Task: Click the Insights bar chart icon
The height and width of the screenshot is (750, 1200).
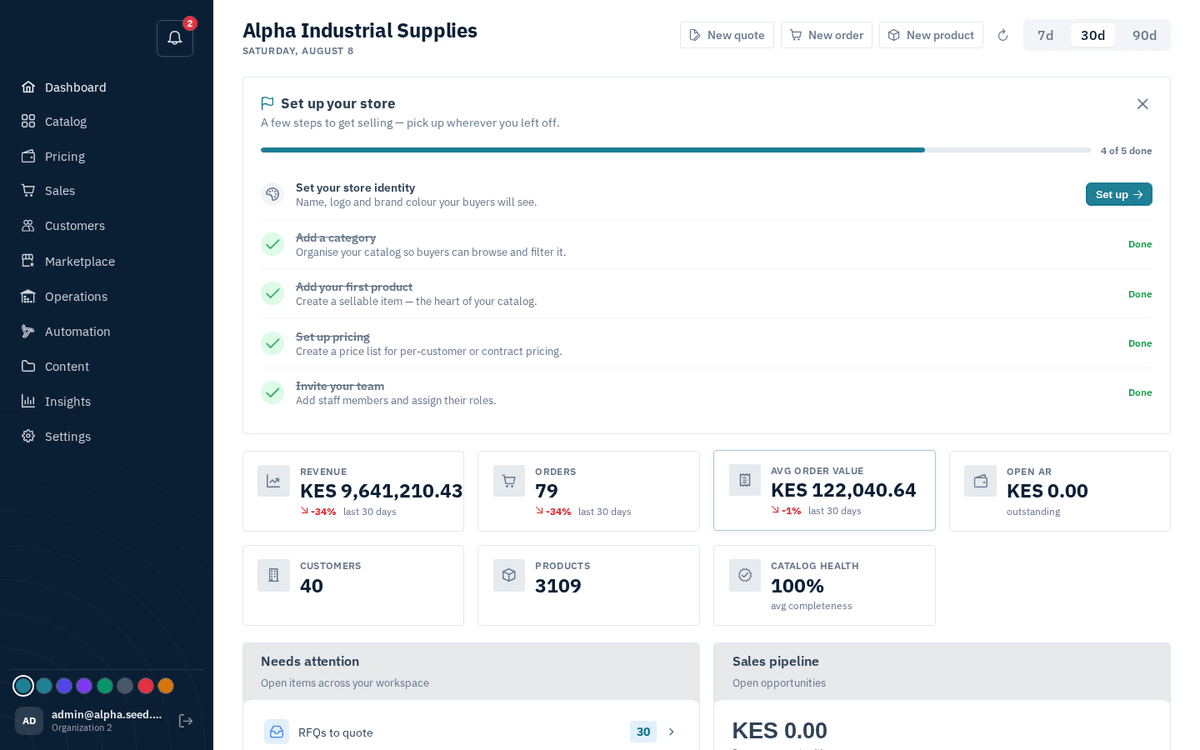Action: point(28,401)
